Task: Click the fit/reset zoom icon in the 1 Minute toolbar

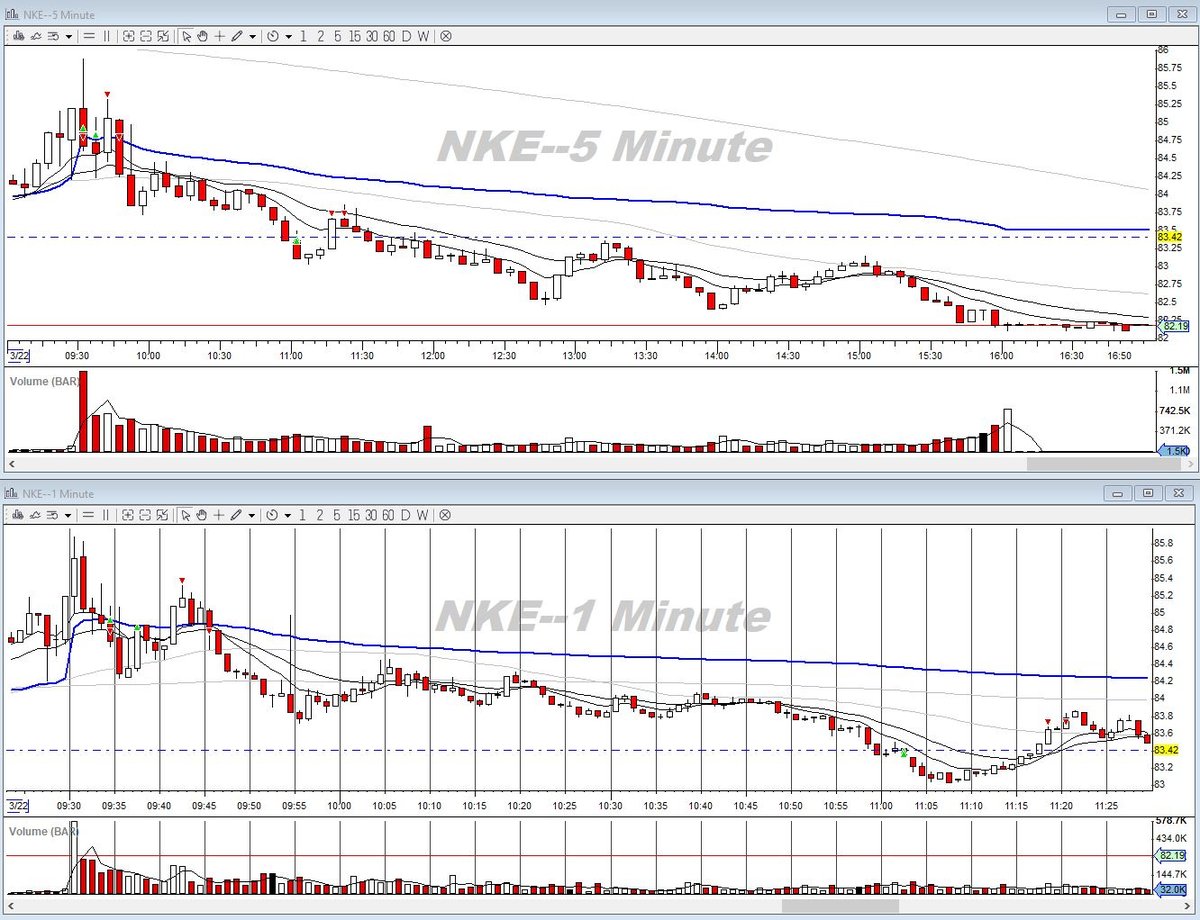Action: [x=163, y=514]
